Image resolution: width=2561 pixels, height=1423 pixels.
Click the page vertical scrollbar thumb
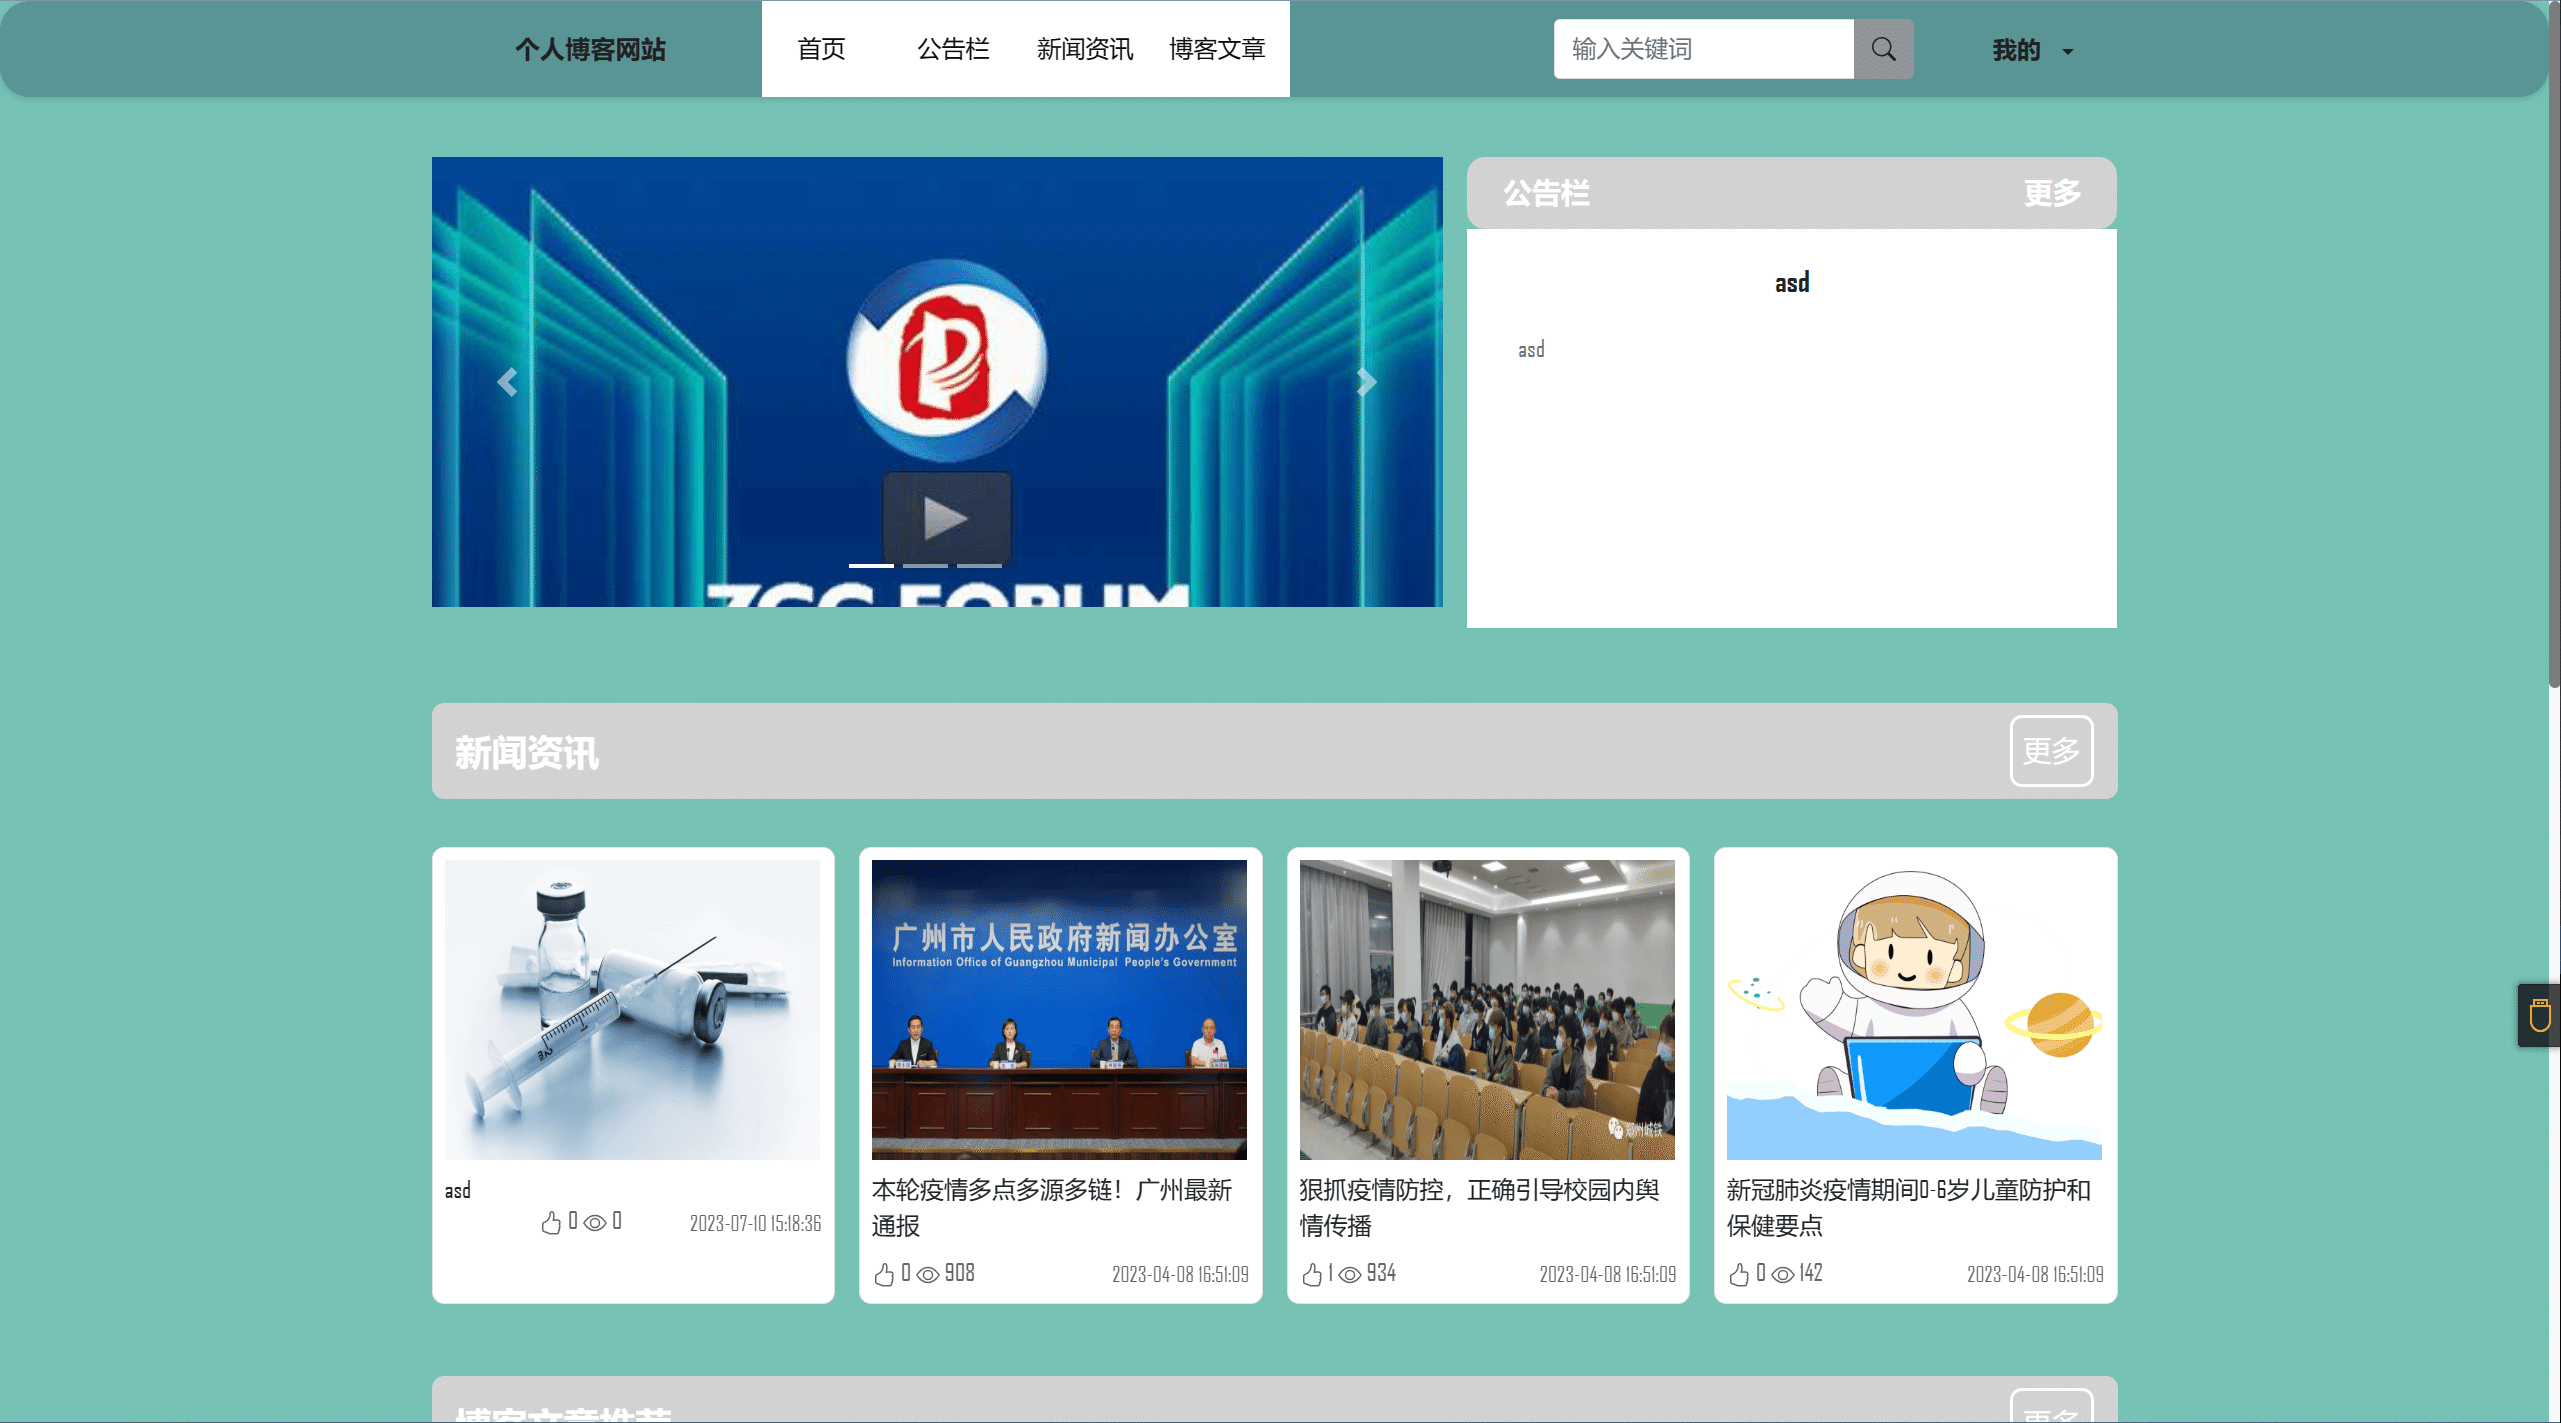(2554, 345)
